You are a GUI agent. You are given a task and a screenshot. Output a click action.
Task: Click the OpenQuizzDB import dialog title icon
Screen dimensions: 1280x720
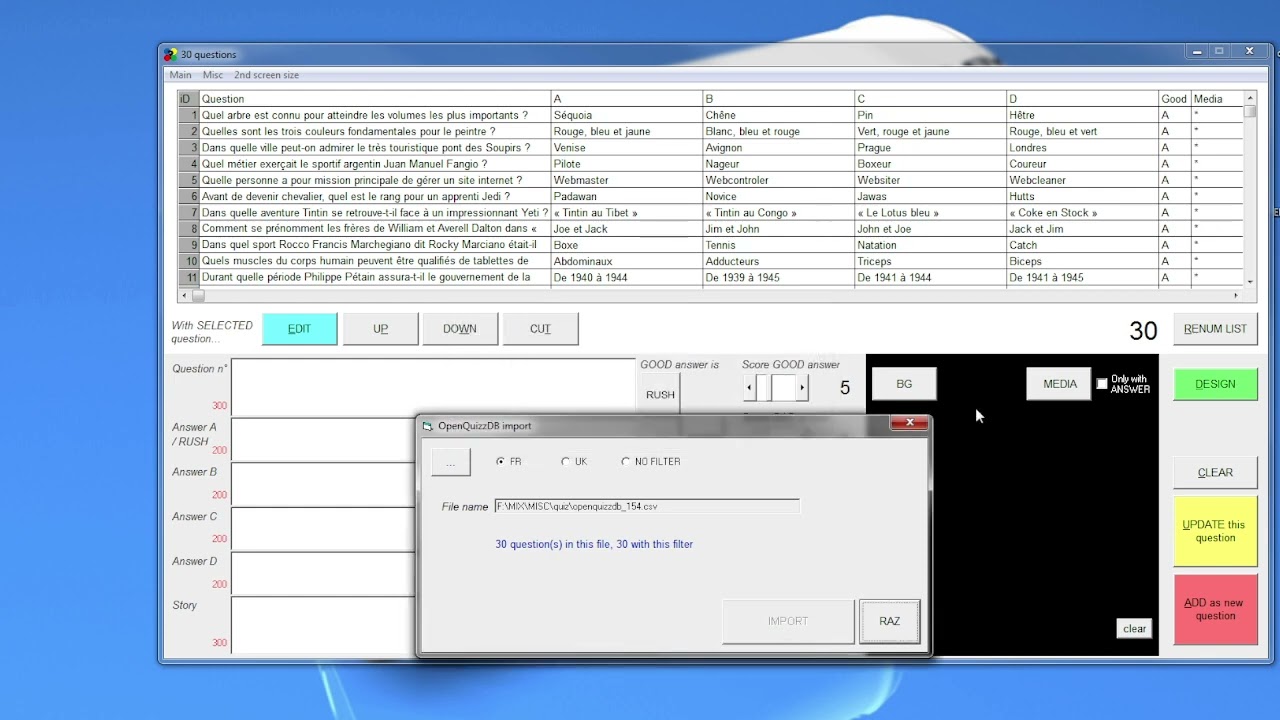pyautogui.click(x=428, y=426)
